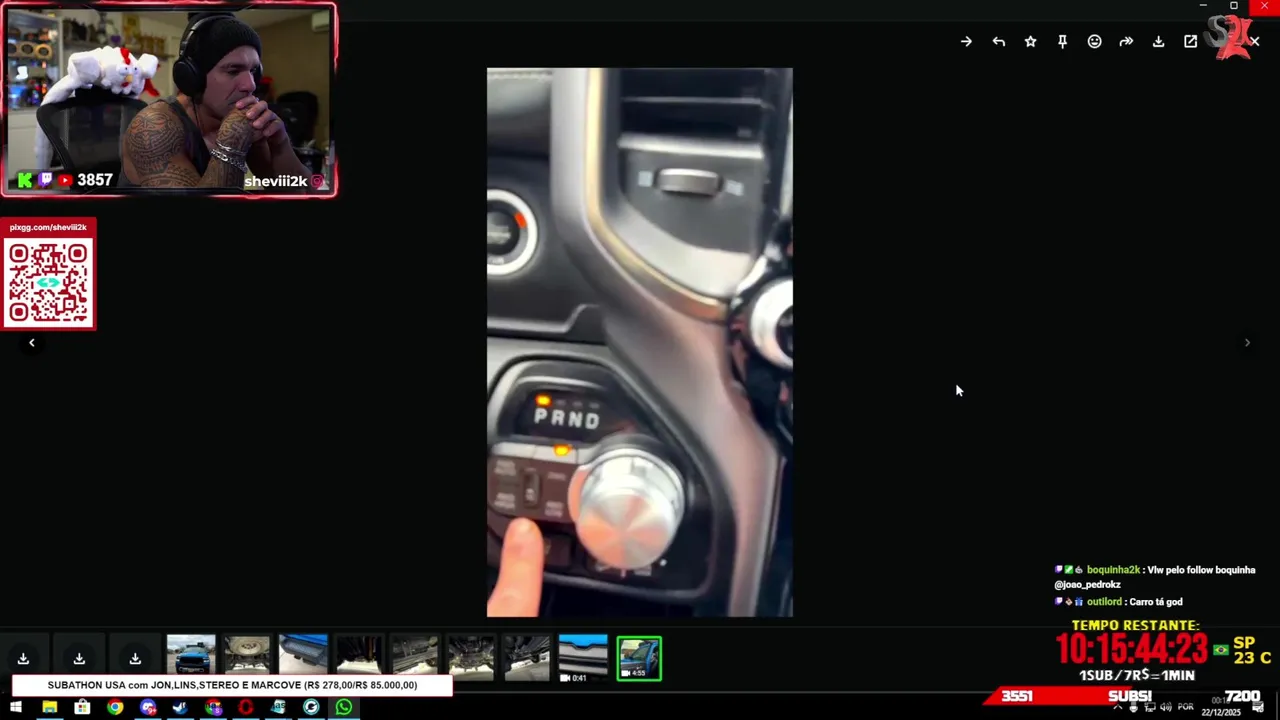The width and height of the screenshot is (1280, 720).
Task: Open Google Chrome from the taskbar
Action: point(115,708)
